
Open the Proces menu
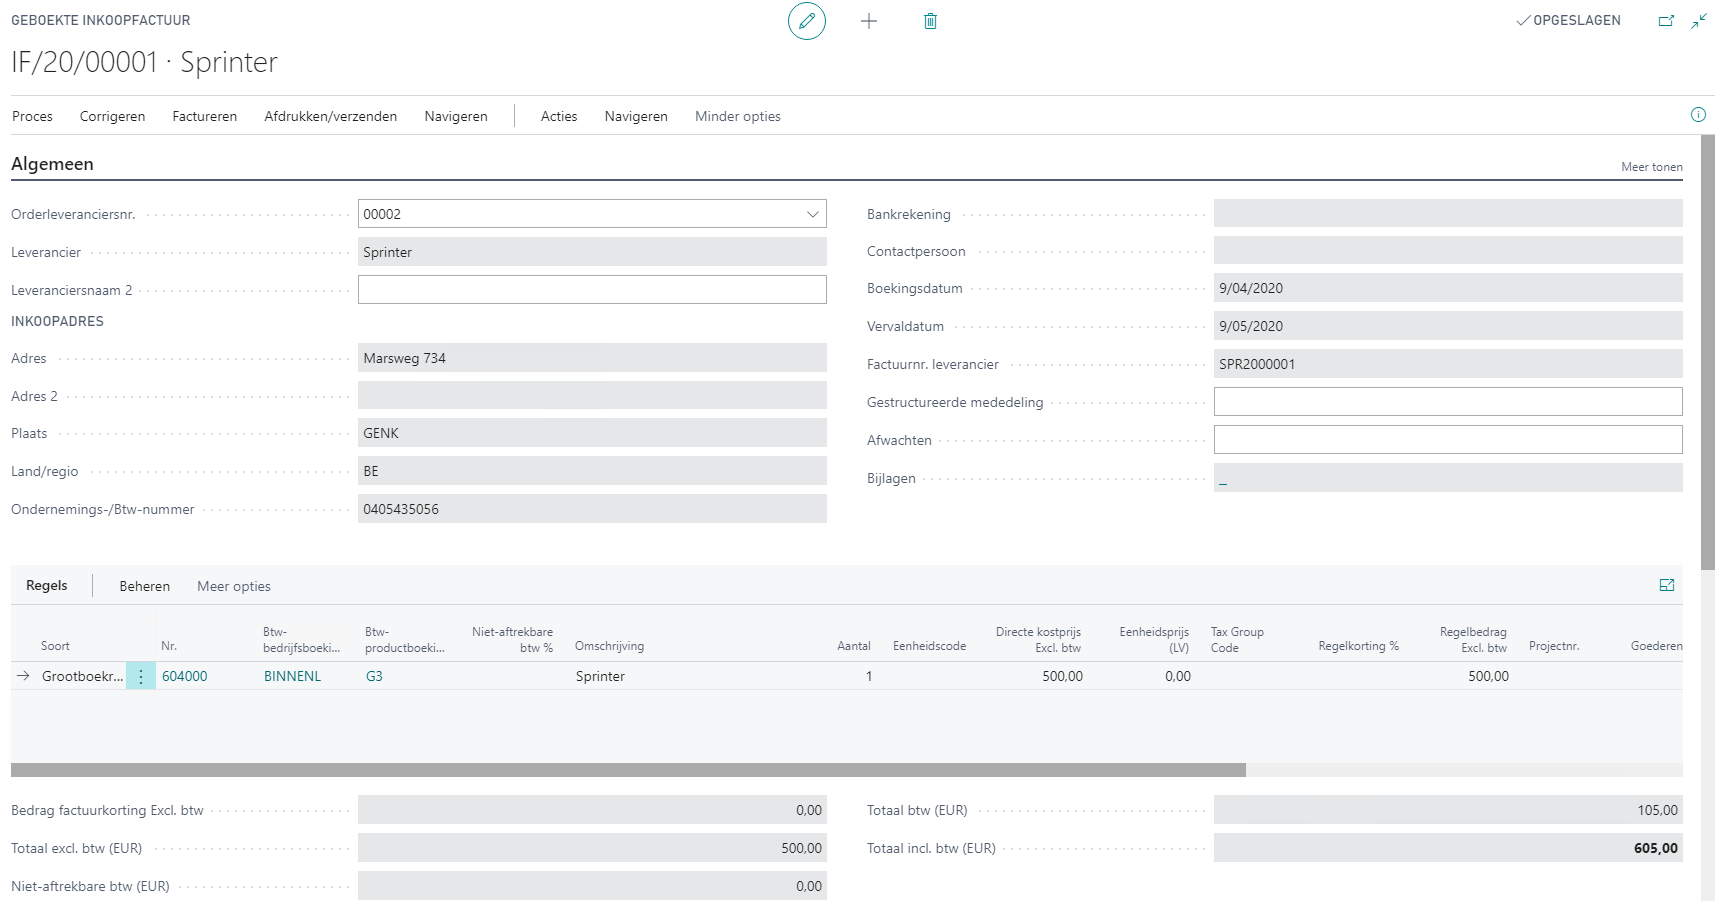[32, 117]
